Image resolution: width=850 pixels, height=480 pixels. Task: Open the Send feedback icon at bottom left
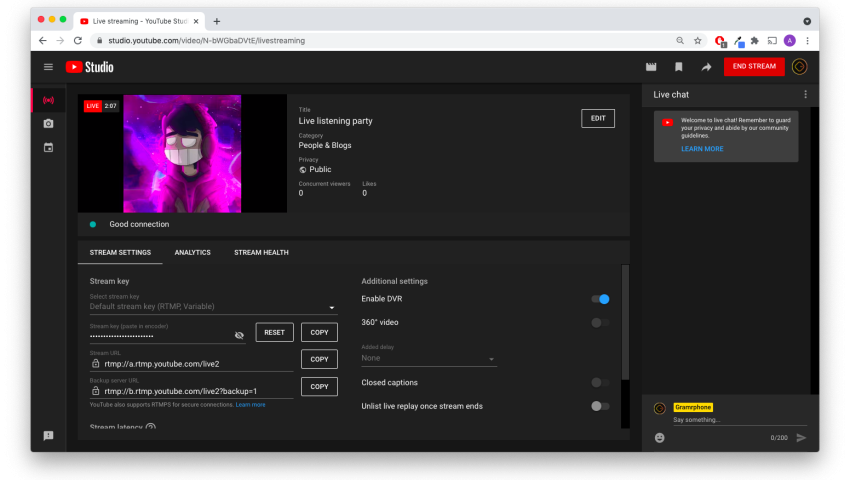[48, 436]
